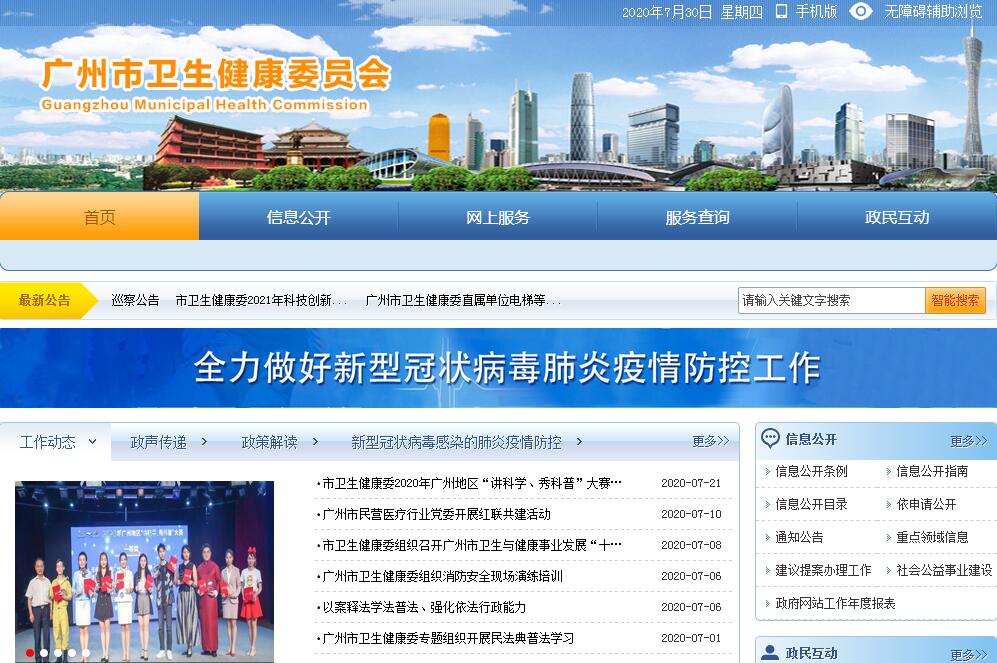Click the 广州市卫生健康委员会 site title logo
This screenshot has width=997, height=663.
216,83
